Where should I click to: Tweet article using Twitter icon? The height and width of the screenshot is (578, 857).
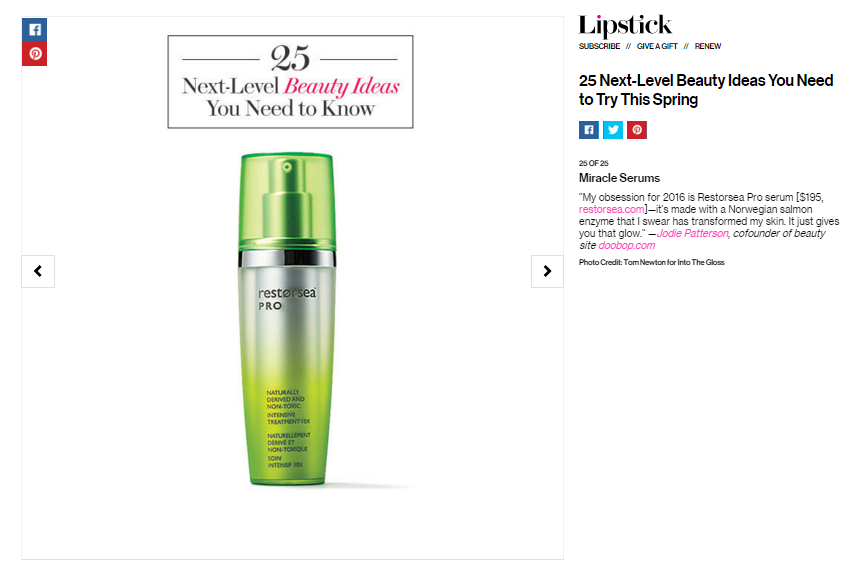coord(613,130)
